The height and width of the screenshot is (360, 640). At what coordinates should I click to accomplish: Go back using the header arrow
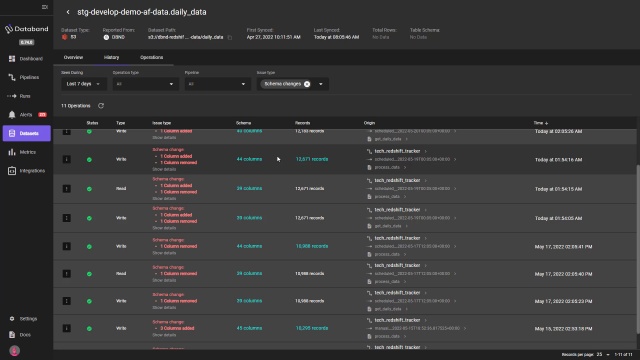pos(68,12)
